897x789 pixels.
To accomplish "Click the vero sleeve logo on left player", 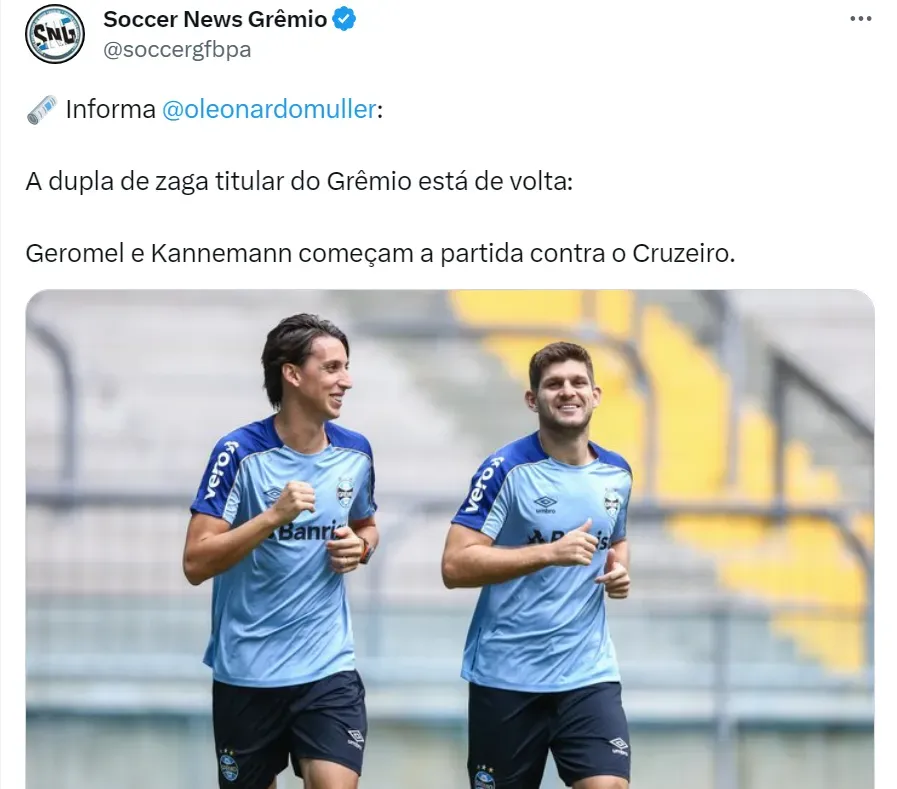I will [220, 470].
